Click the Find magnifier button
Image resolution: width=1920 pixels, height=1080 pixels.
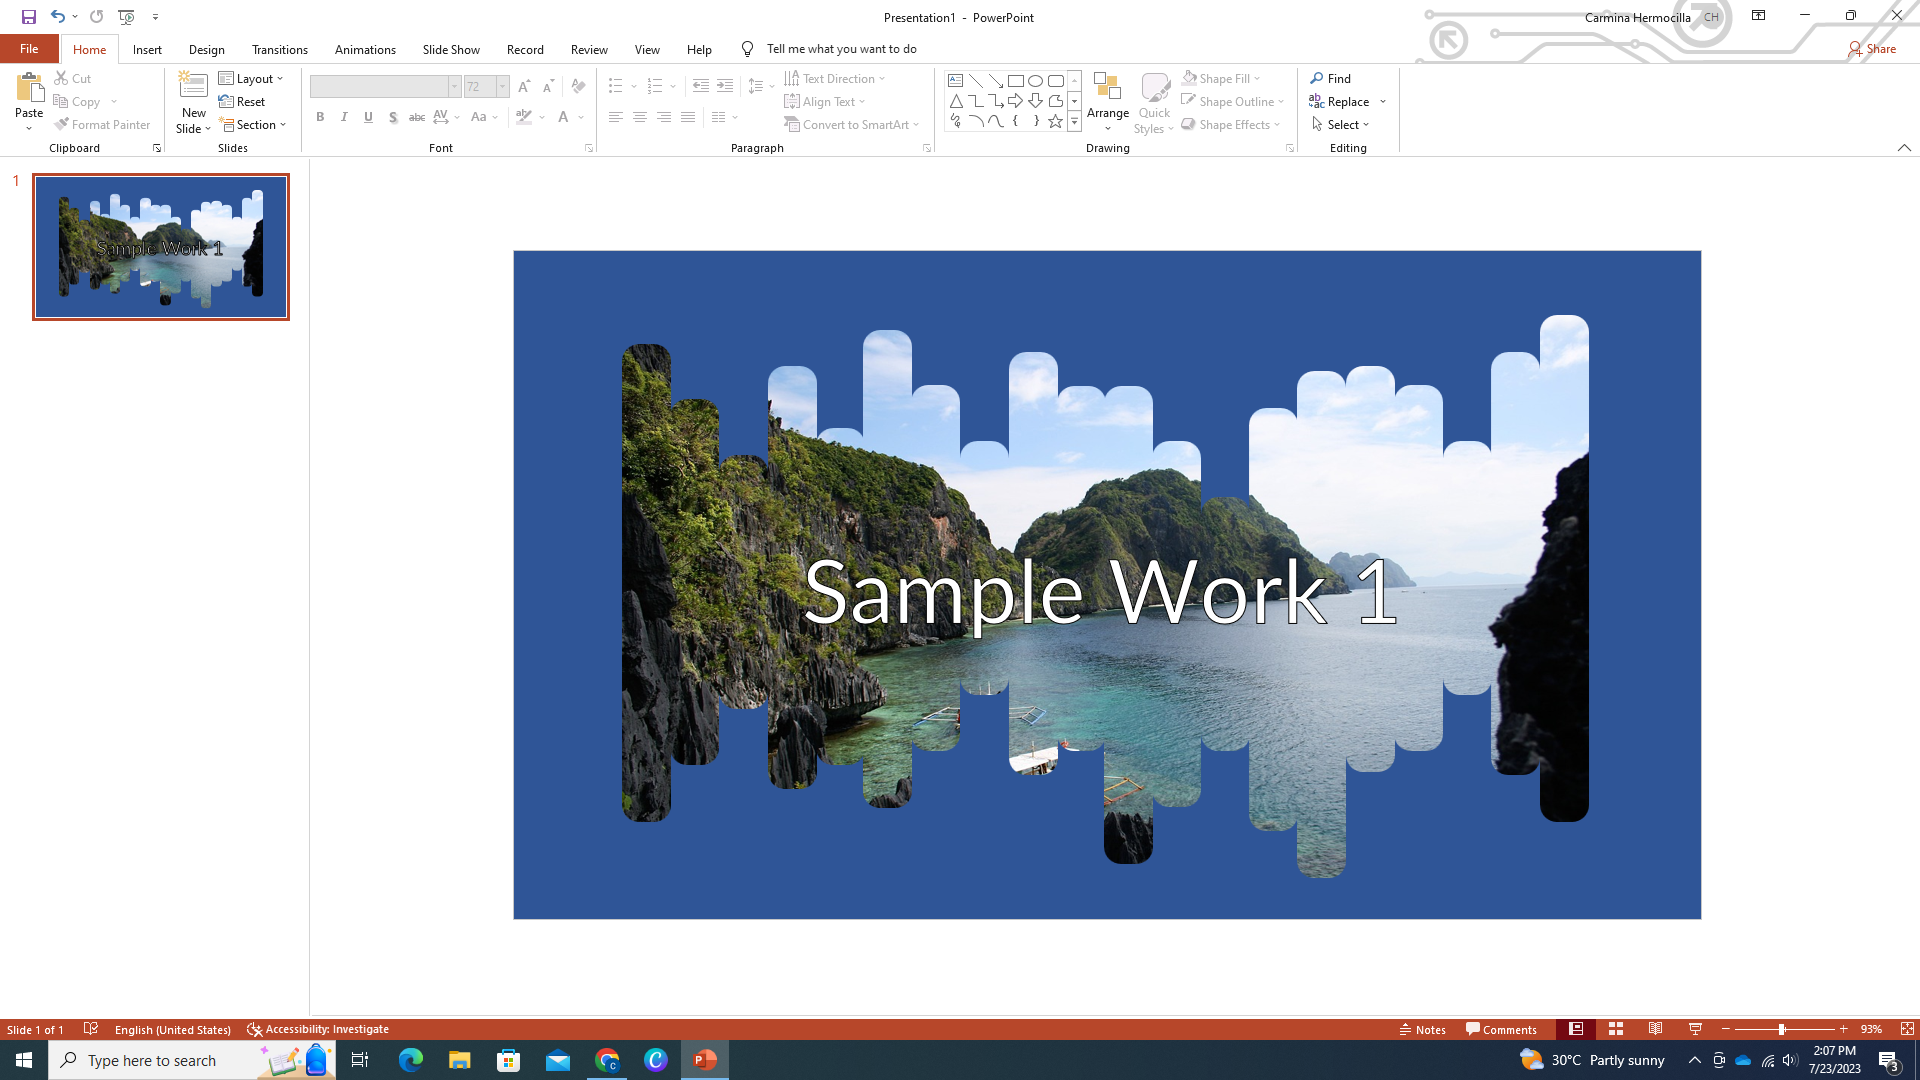click(x=1331, y=78)
